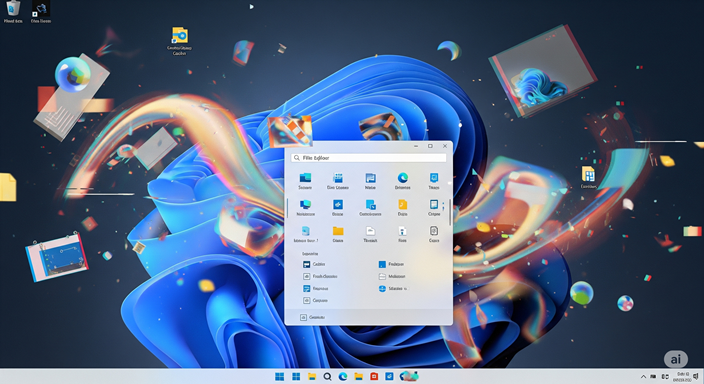Open the two-monitors icon in the window grid
This screenshot has height=384, width=704.
tap(305, 207)
